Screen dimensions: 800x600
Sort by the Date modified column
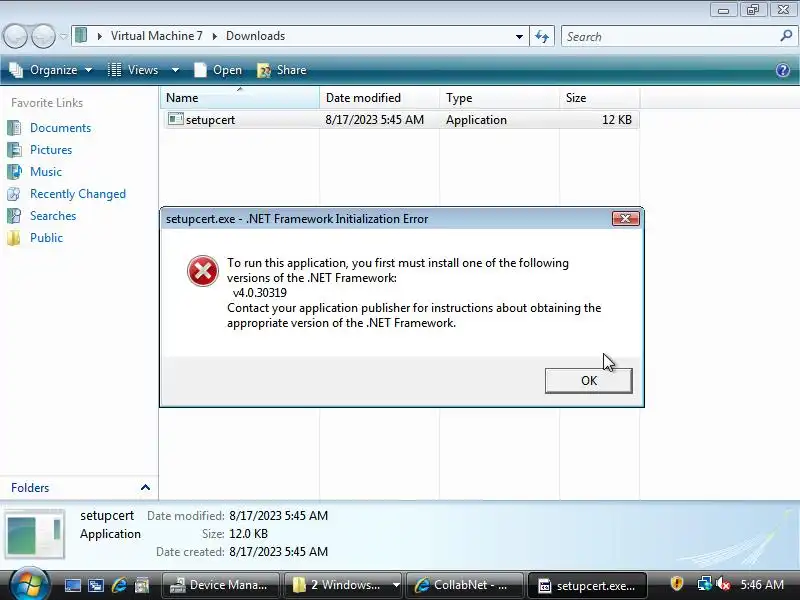(379, 97)
